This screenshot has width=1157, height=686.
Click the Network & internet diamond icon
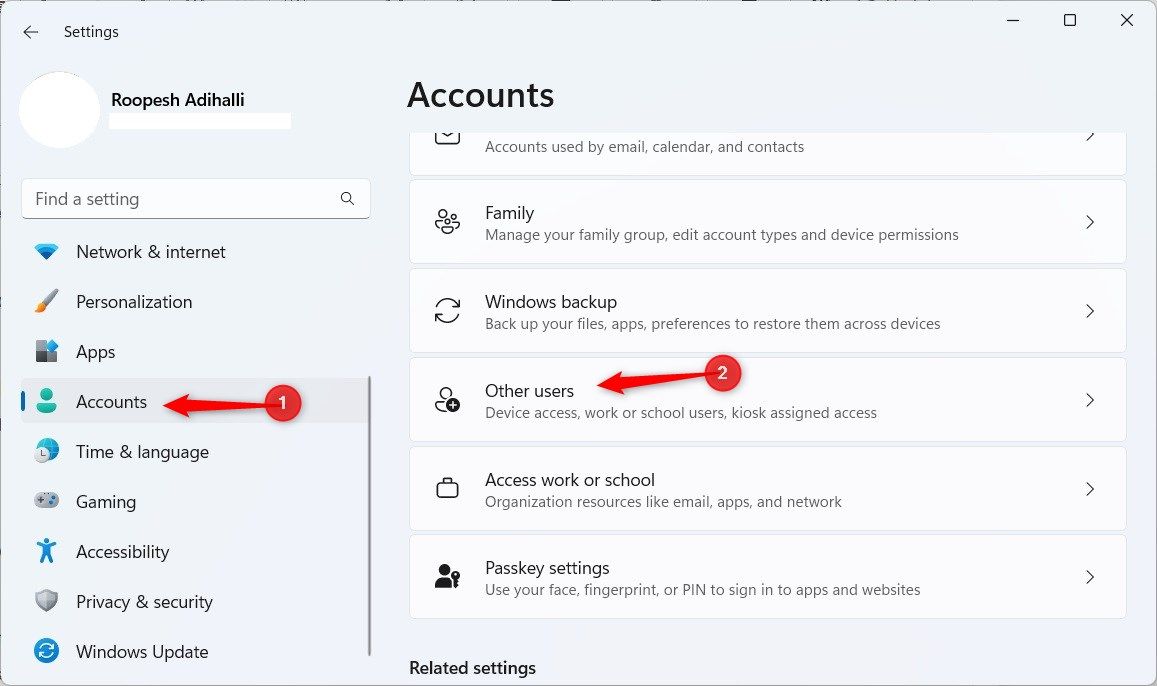(46, 252)
